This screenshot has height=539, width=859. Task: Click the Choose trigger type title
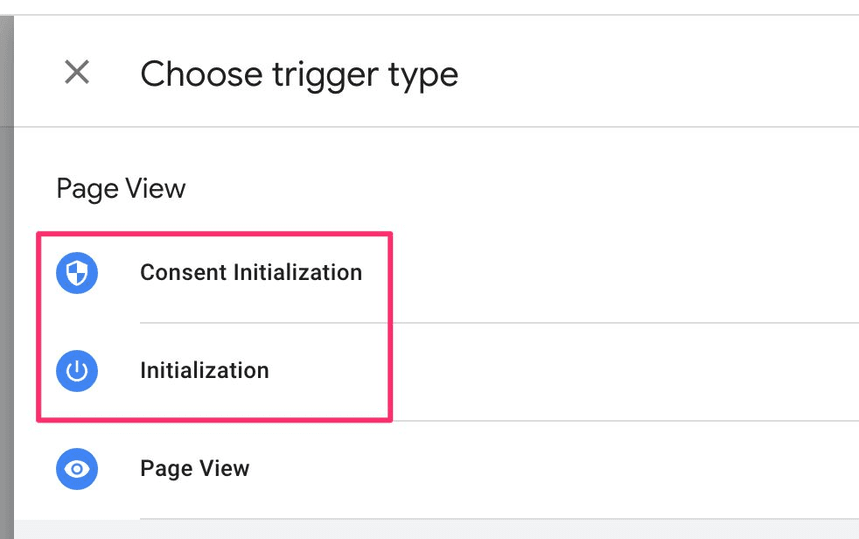click(x=299, y=74)
